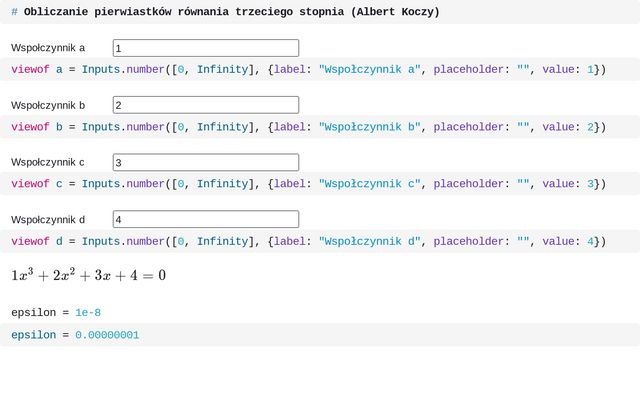Screen dimensions: 640x400
Task: Click "value: 4" in the viewof d code
Action: tap(568, 241)
